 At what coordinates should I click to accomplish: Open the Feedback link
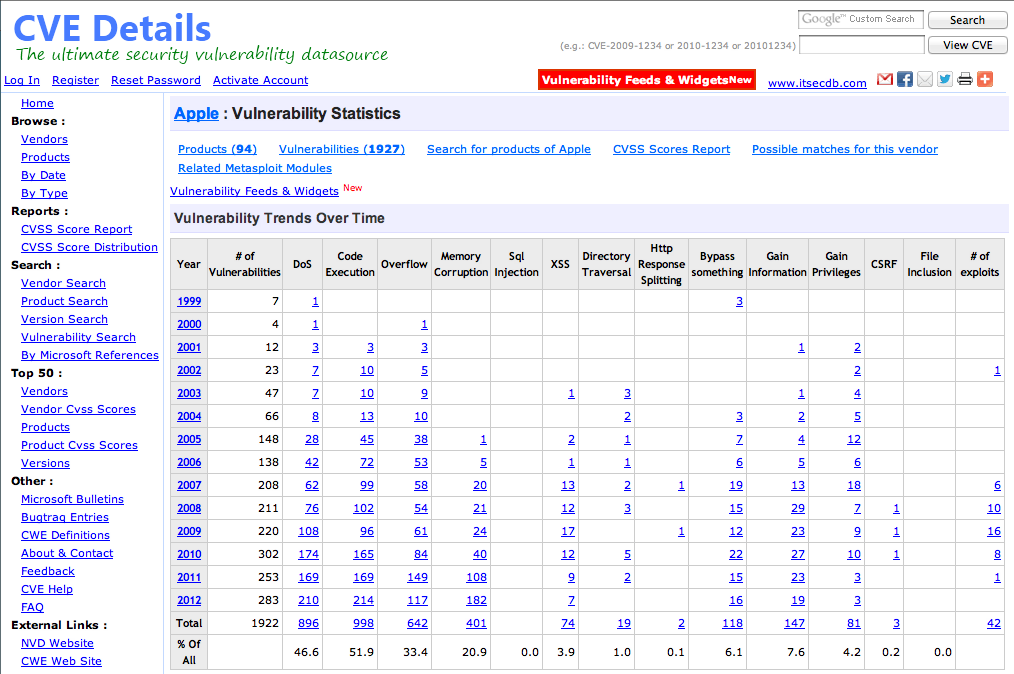[48, 572]
